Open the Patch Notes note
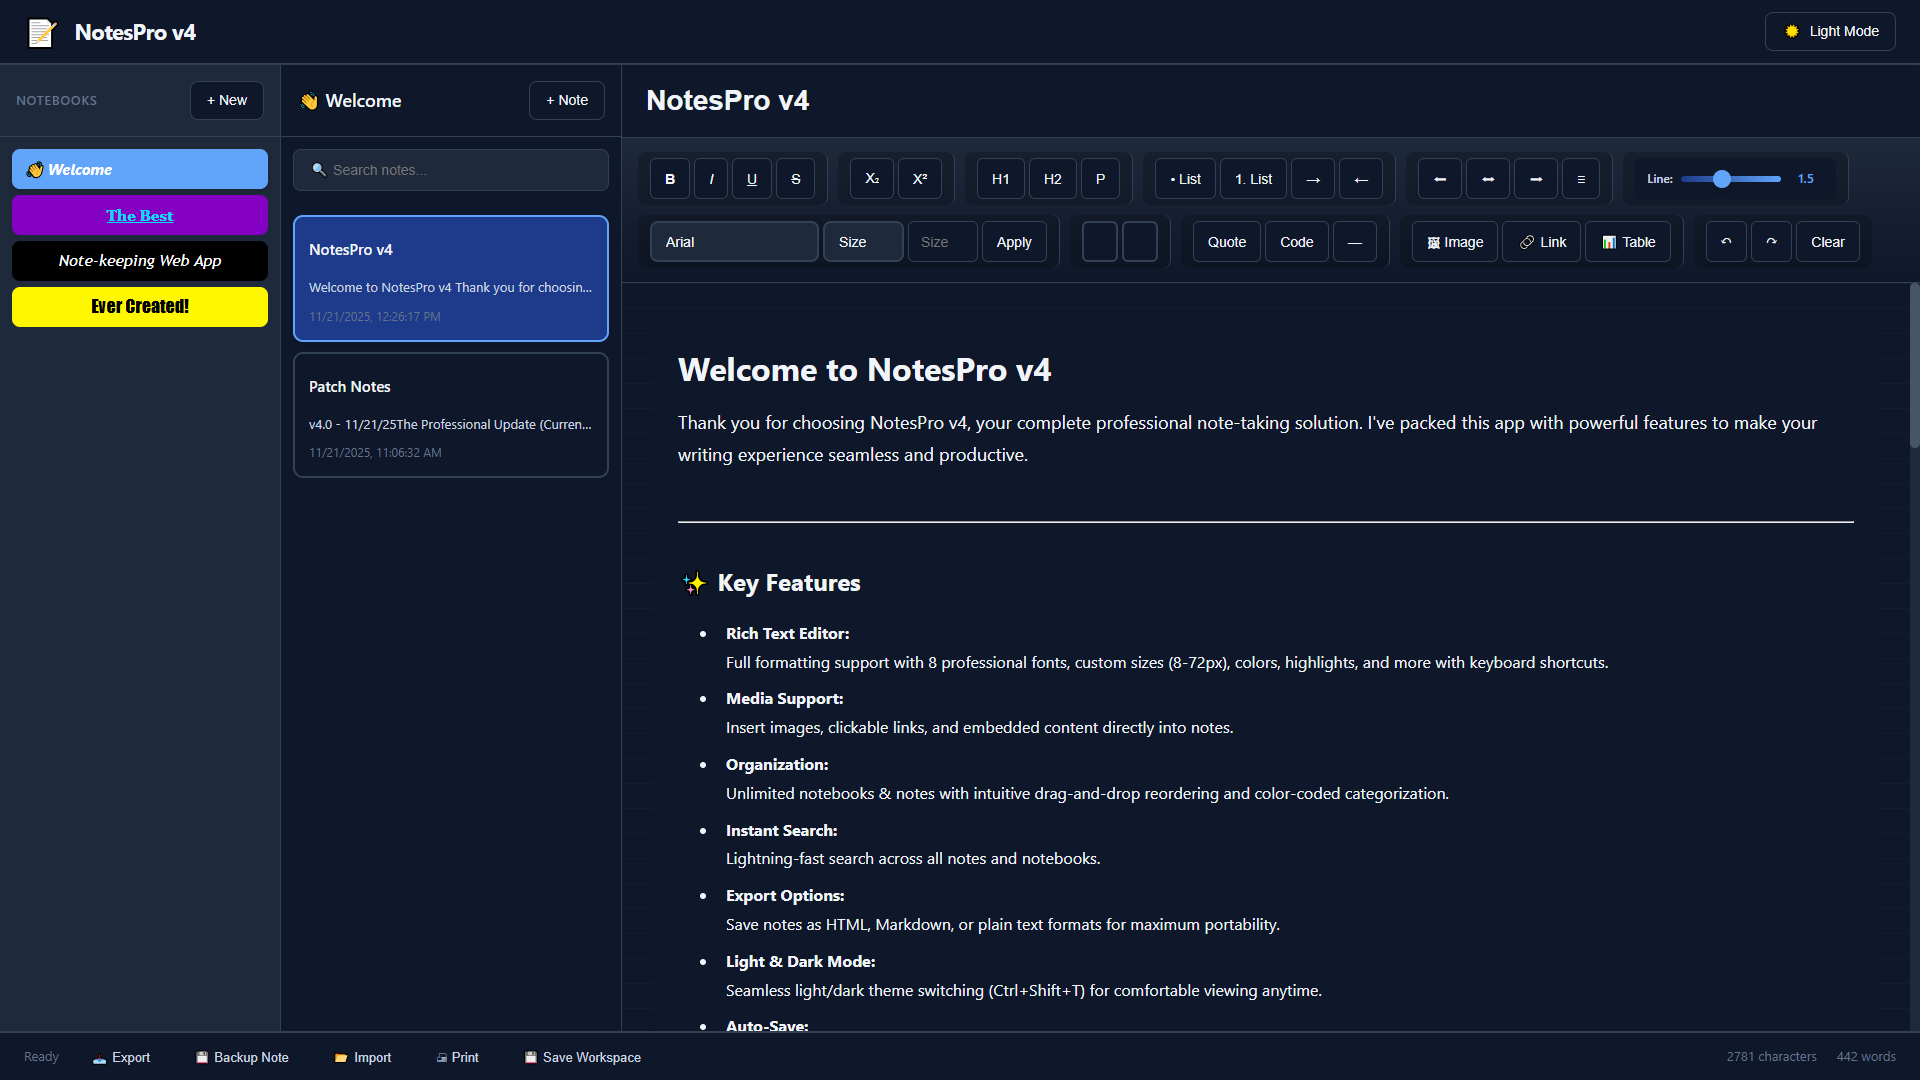 (x=450, y=415)
